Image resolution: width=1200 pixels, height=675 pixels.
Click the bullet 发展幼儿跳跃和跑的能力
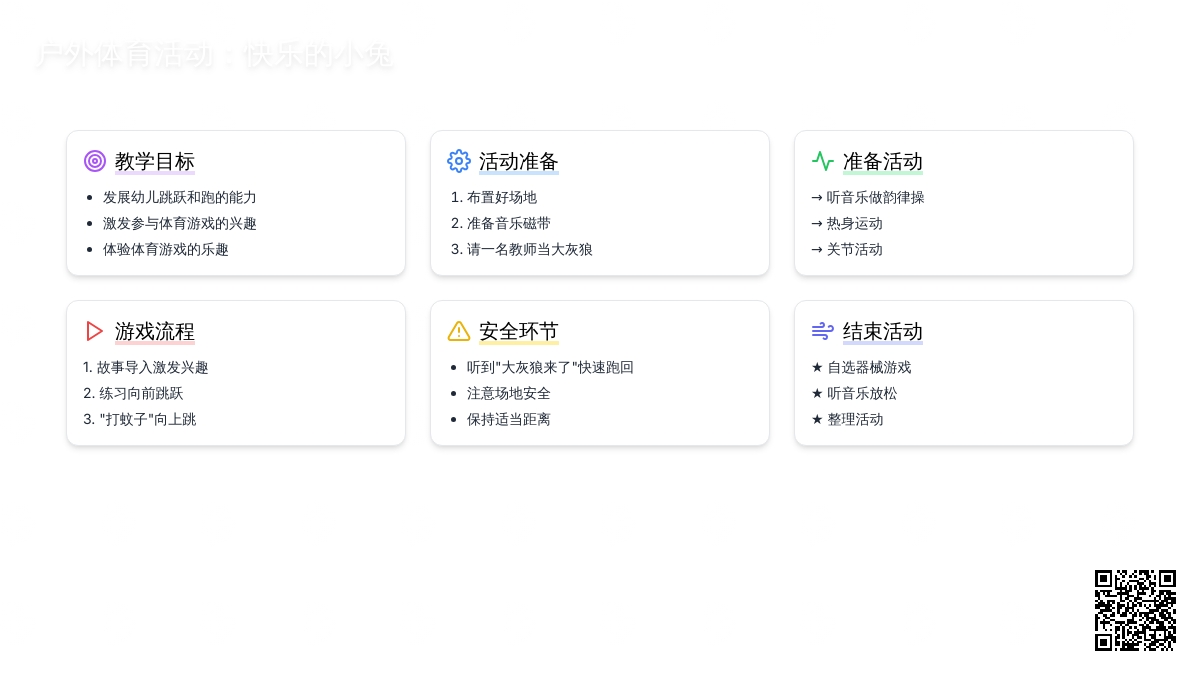coord(180,198)
